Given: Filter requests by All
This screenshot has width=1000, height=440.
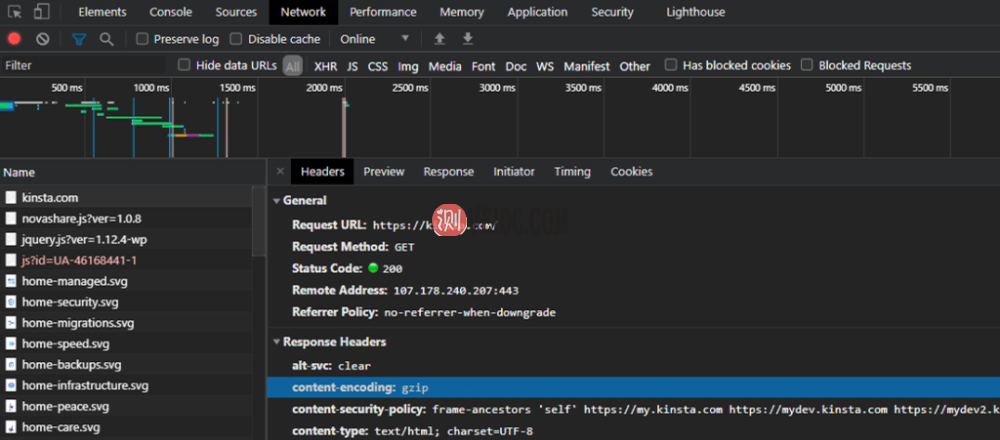Looking at the screenshot, I should pos(293,66).
